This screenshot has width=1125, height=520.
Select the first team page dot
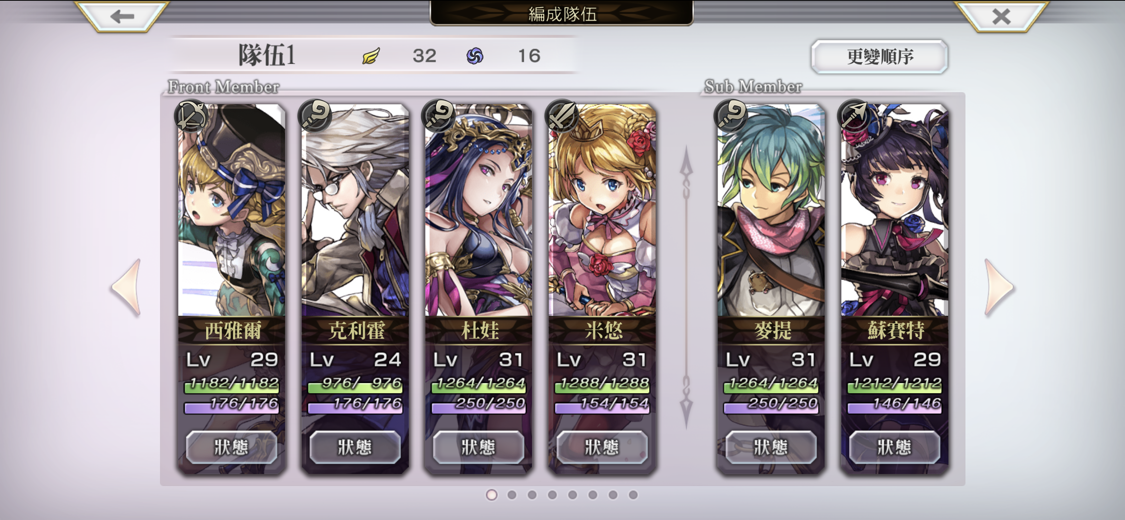tap(491, 495)
